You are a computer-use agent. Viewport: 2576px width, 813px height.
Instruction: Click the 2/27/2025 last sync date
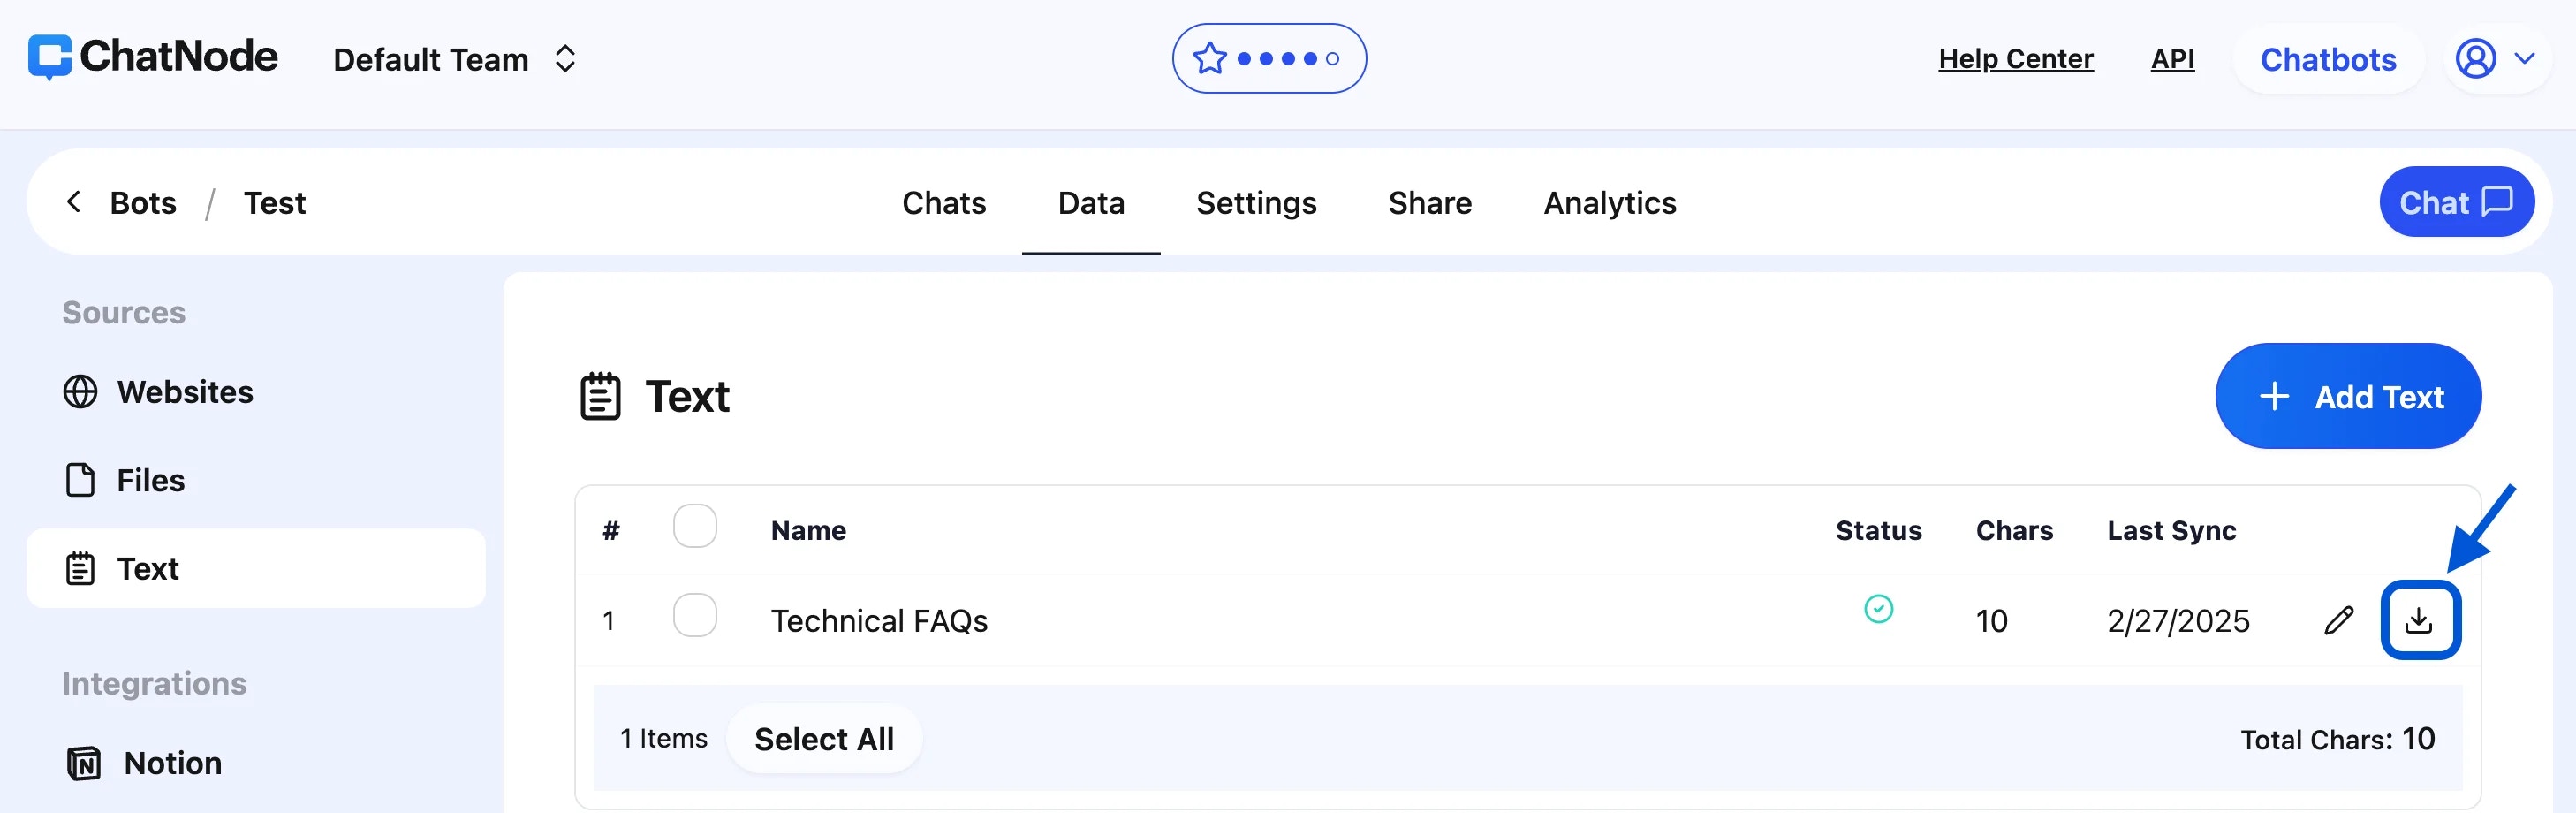click(2178, 621)
